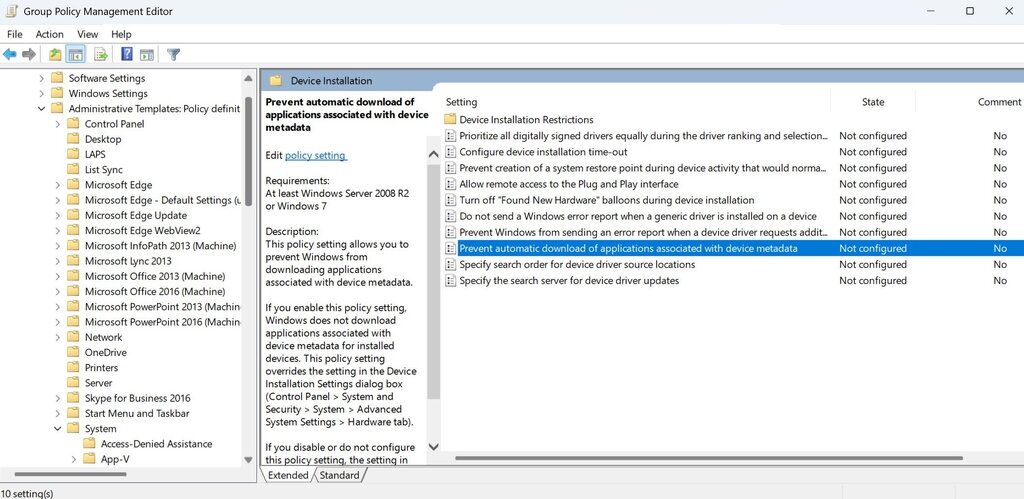Toggle Show/Hide Console Tree toolbar icon

(x=76, y=54)
